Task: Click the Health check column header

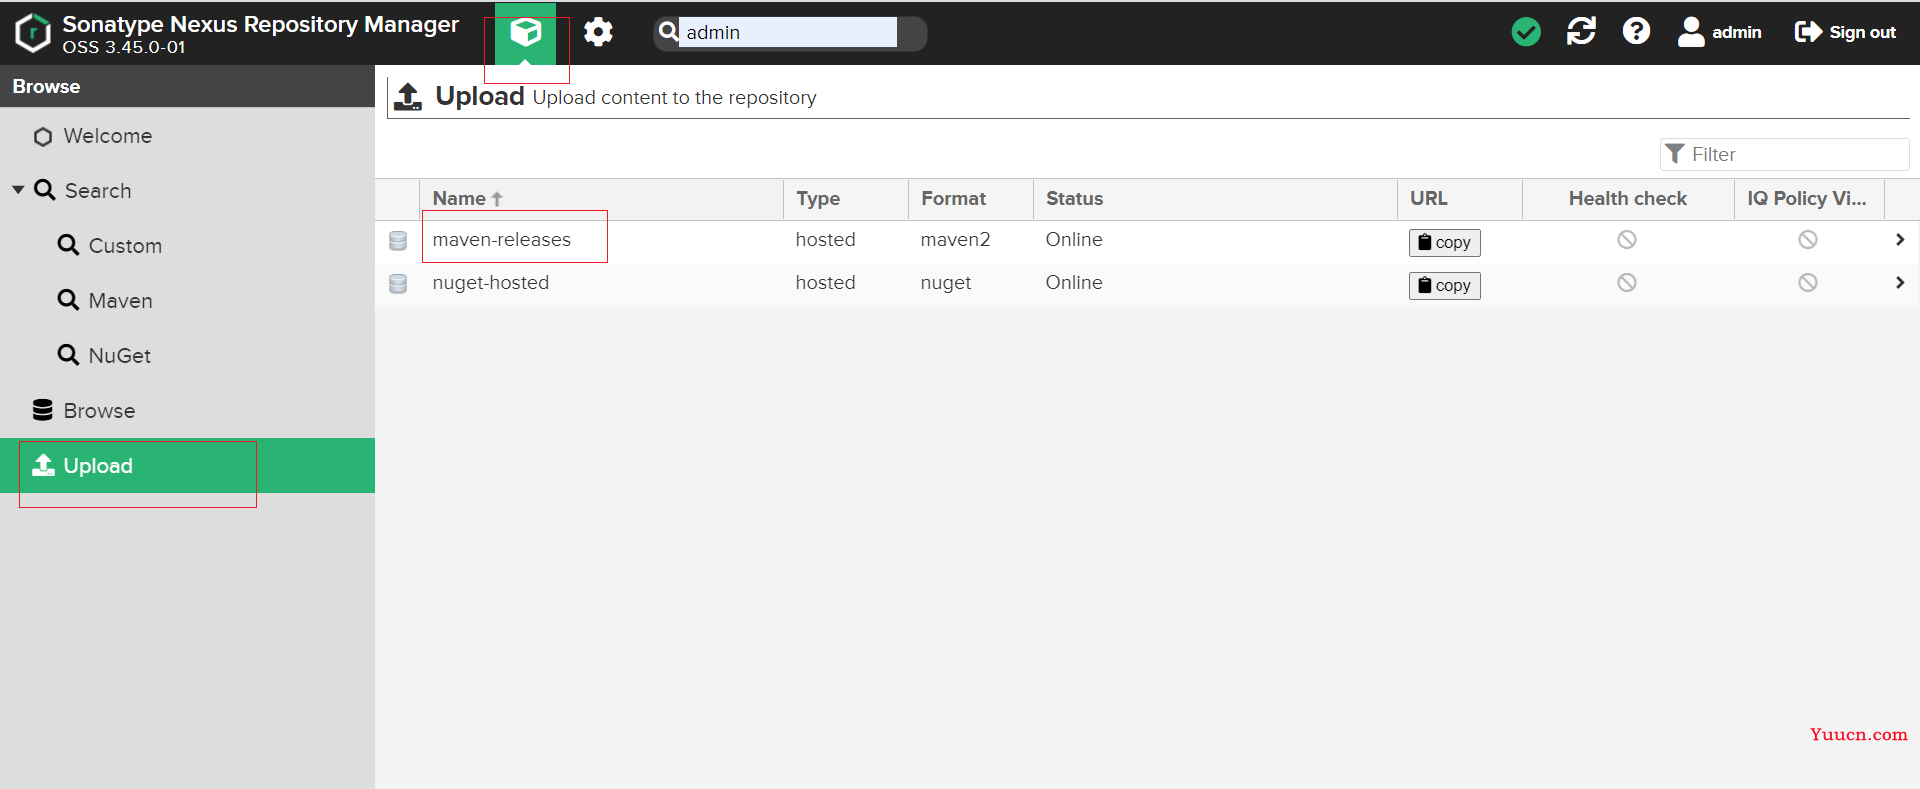Action: click(1628, 199)
